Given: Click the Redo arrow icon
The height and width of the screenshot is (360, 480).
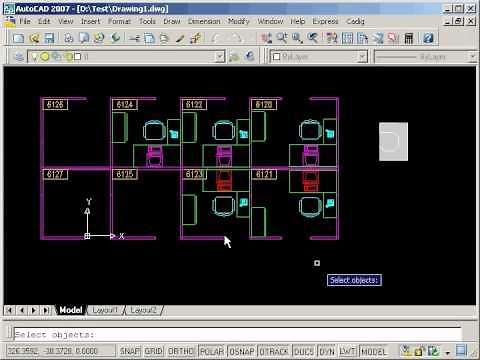Looking at the screenshot, I should click(236, 38).
